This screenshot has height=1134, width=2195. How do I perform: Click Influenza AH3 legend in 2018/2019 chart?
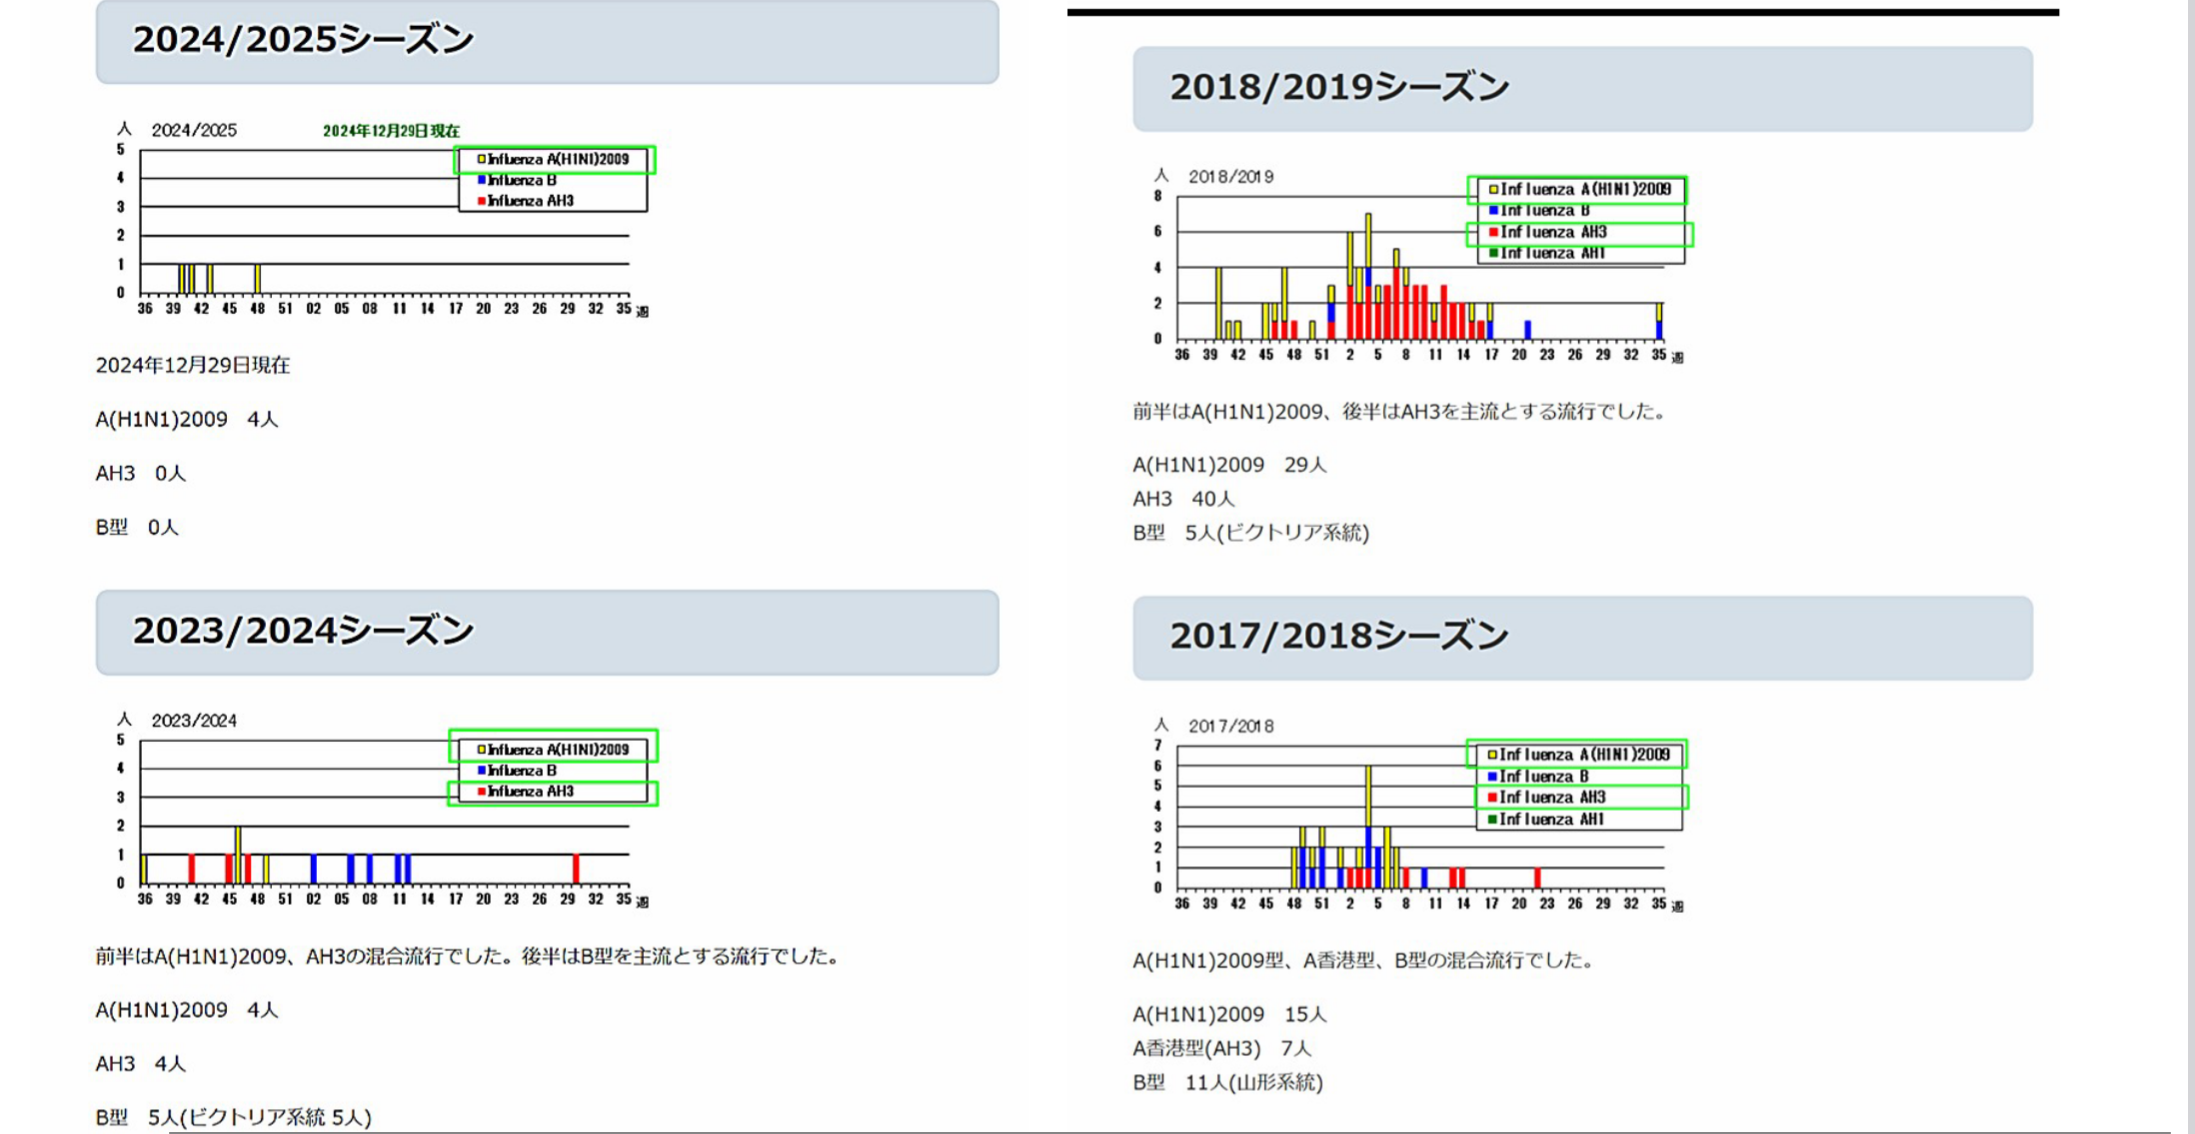click(x=1552, y=232)
